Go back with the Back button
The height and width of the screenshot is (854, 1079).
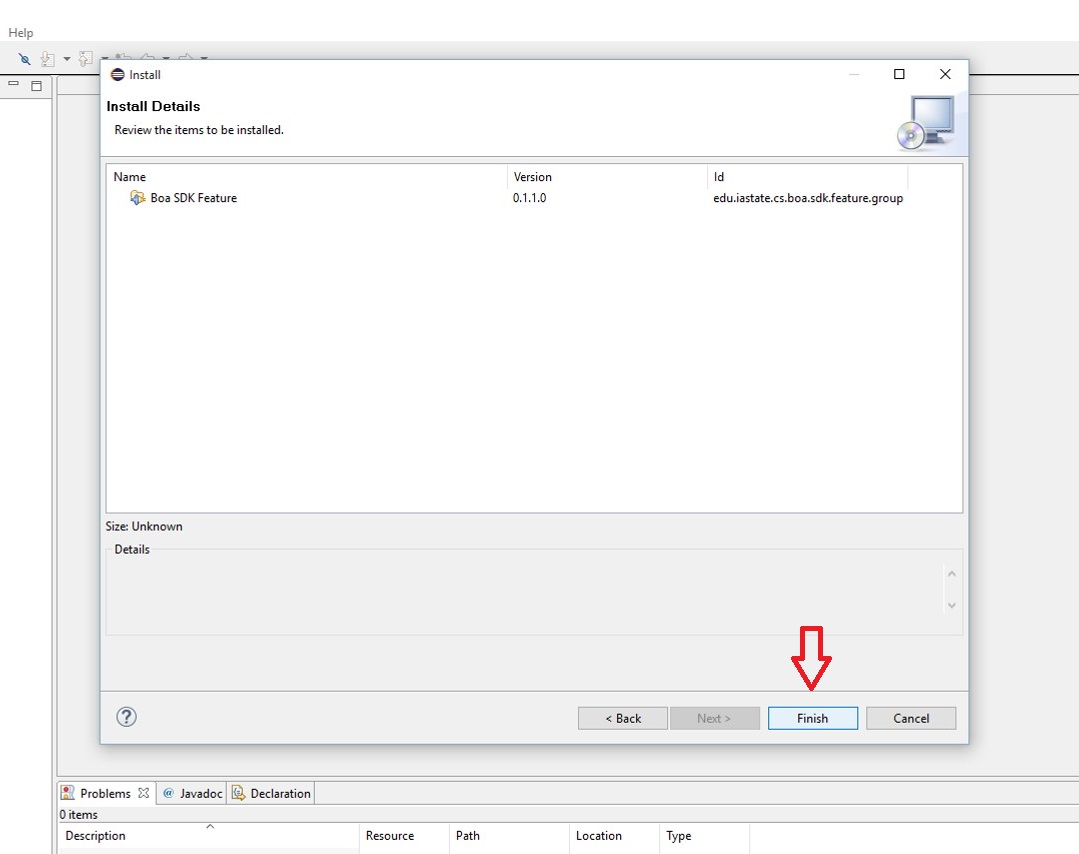(622, 718)
